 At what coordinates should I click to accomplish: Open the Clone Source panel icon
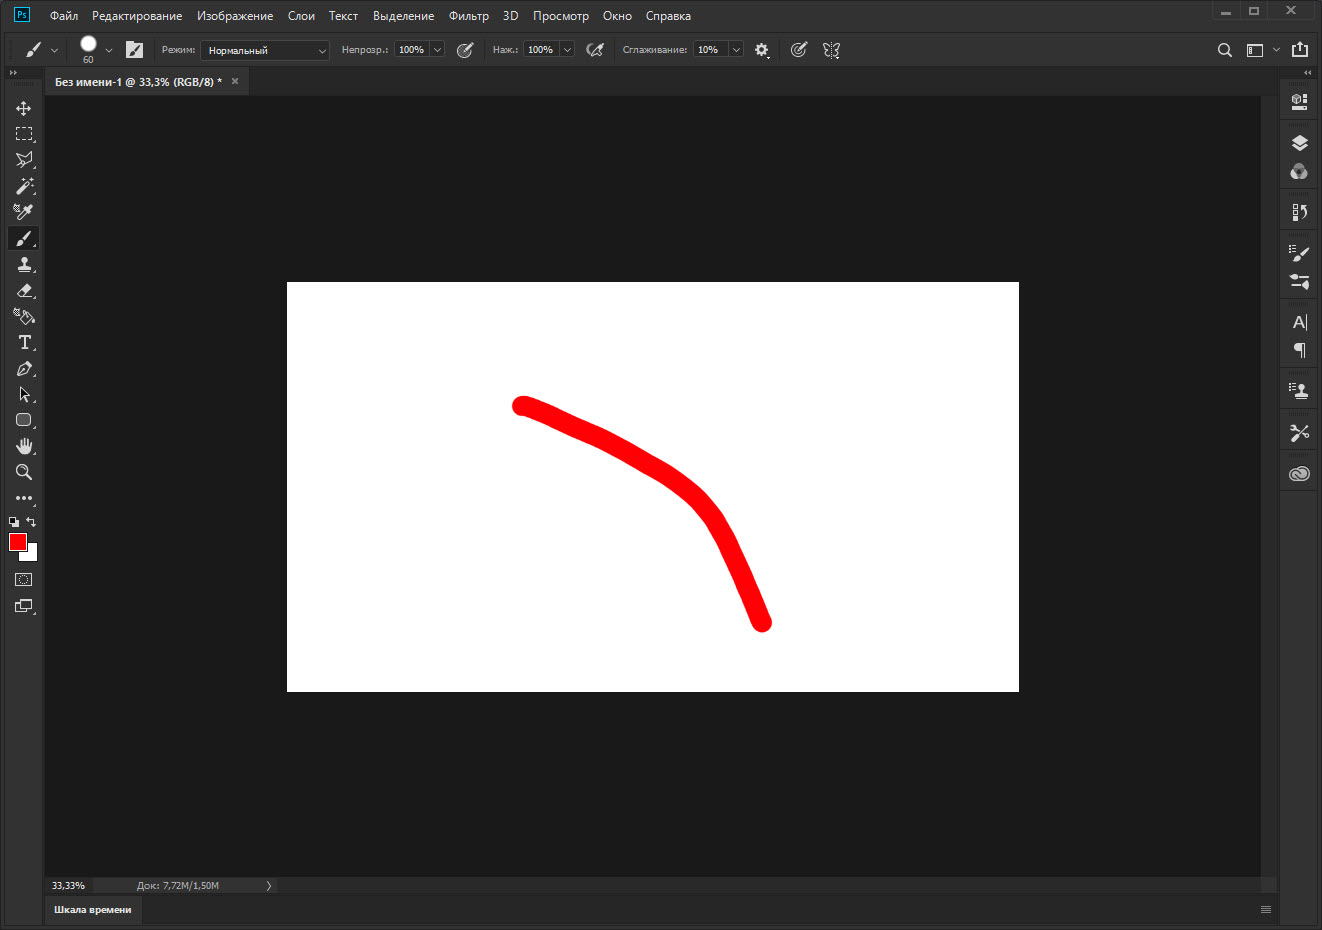tap(1300, 391)
